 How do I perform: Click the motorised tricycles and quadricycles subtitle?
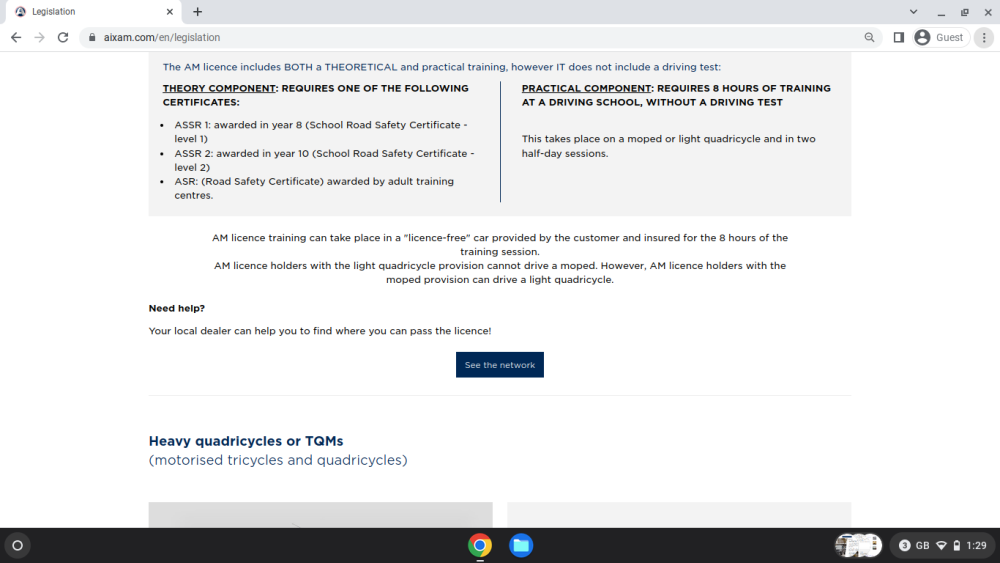pos(278,460)
